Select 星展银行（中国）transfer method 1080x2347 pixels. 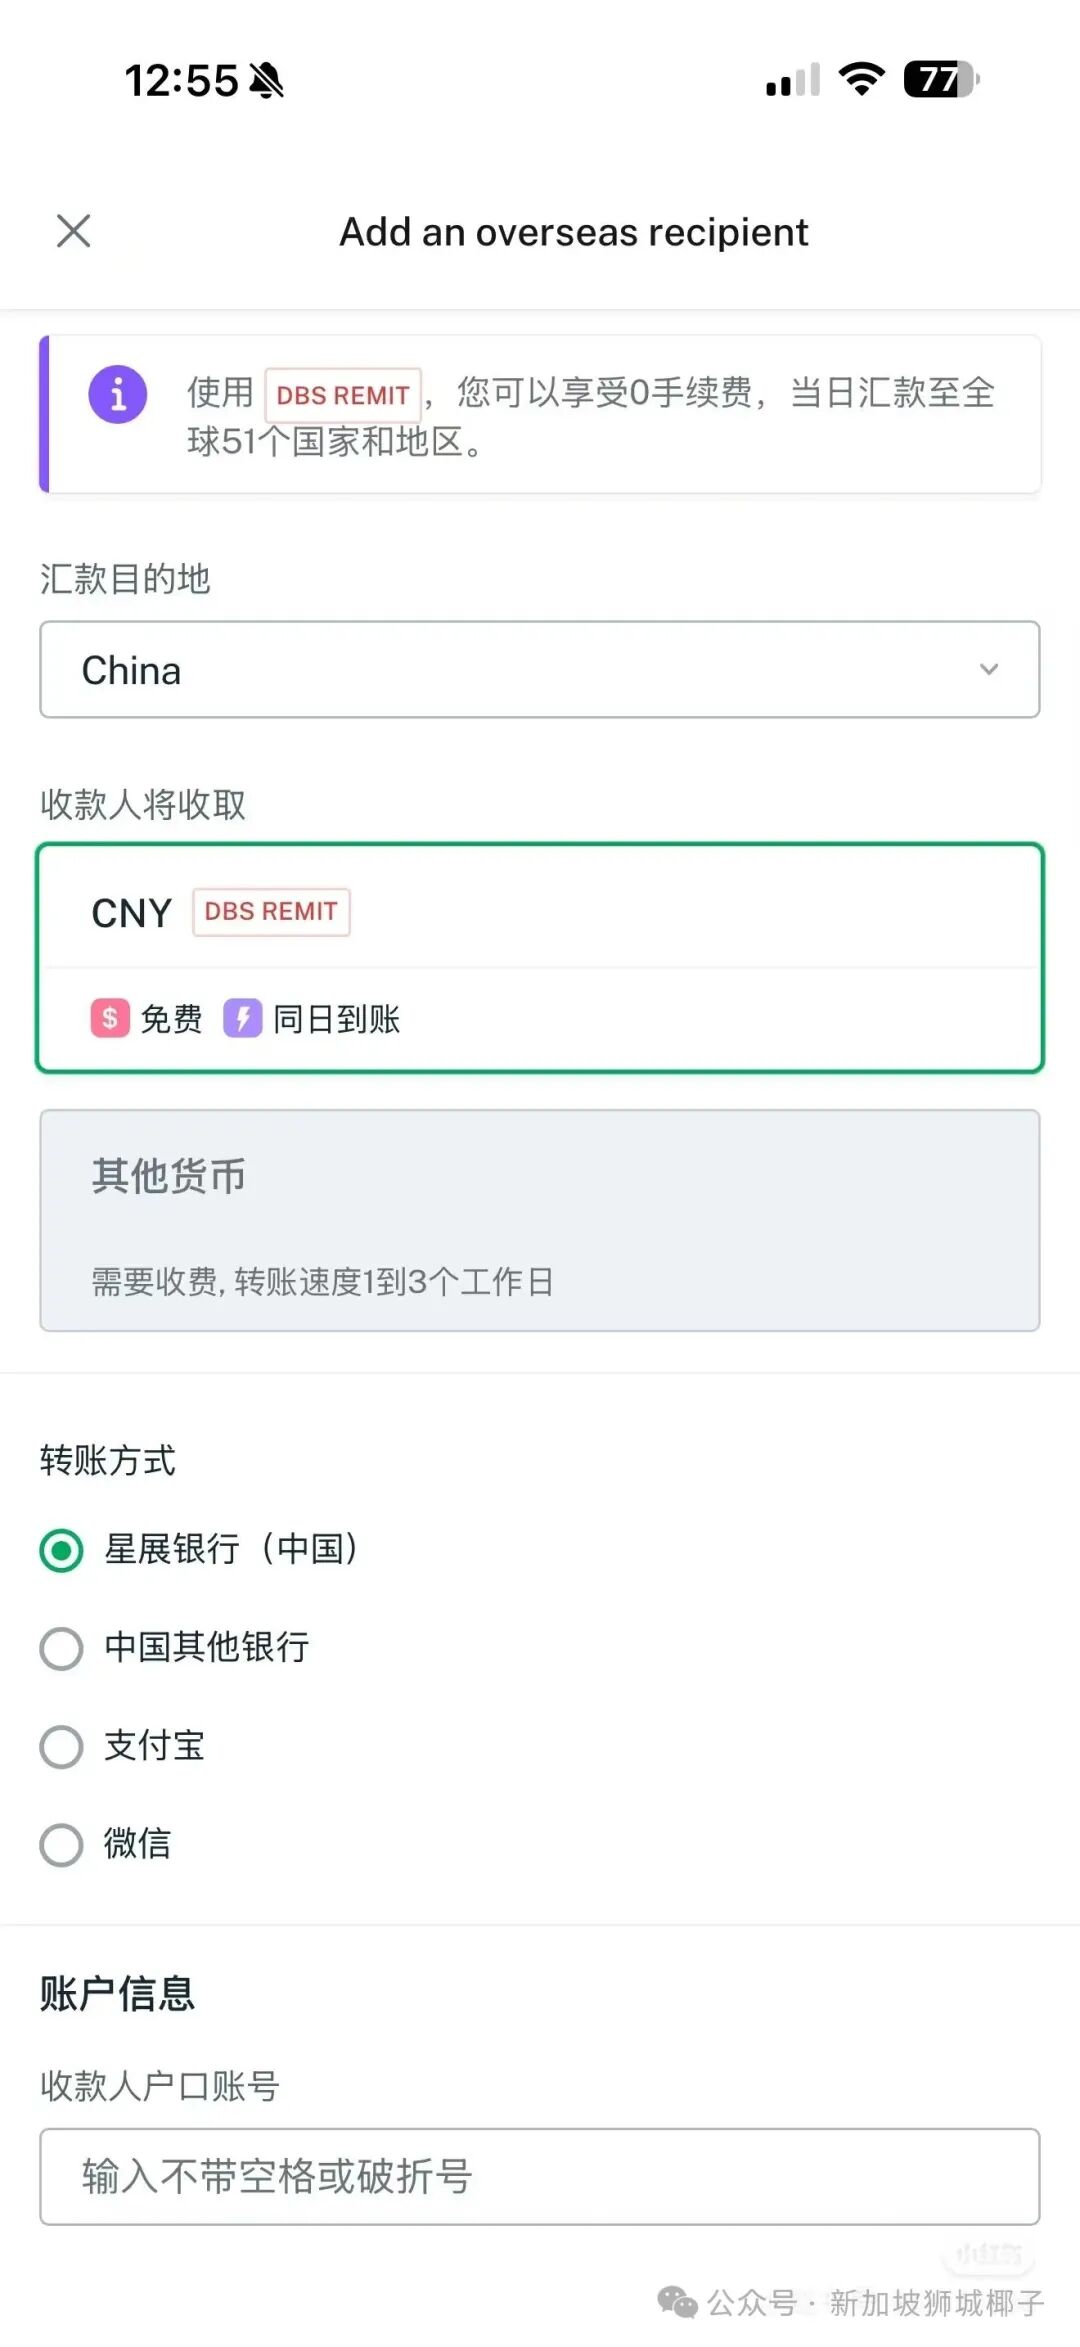click(62, 1551)
